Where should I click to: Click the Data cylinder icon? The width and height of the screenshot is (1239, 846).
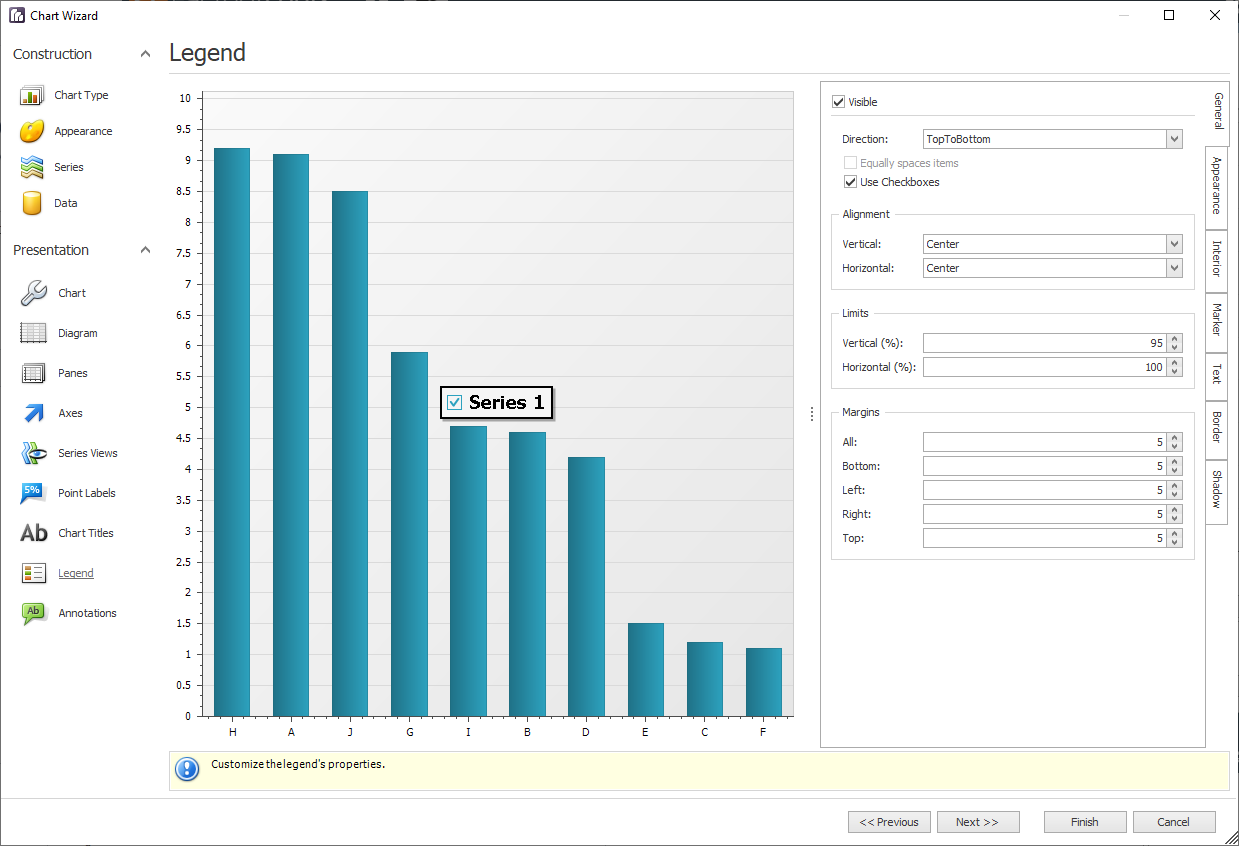click(x=32, y=203)
